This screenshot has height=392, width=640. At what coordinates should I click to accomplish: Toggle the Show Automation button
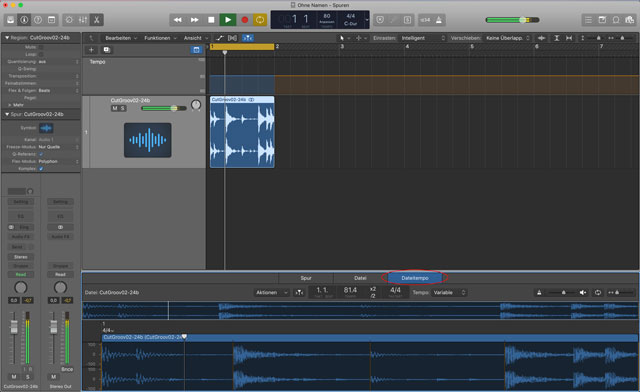[x=220, y=38]
